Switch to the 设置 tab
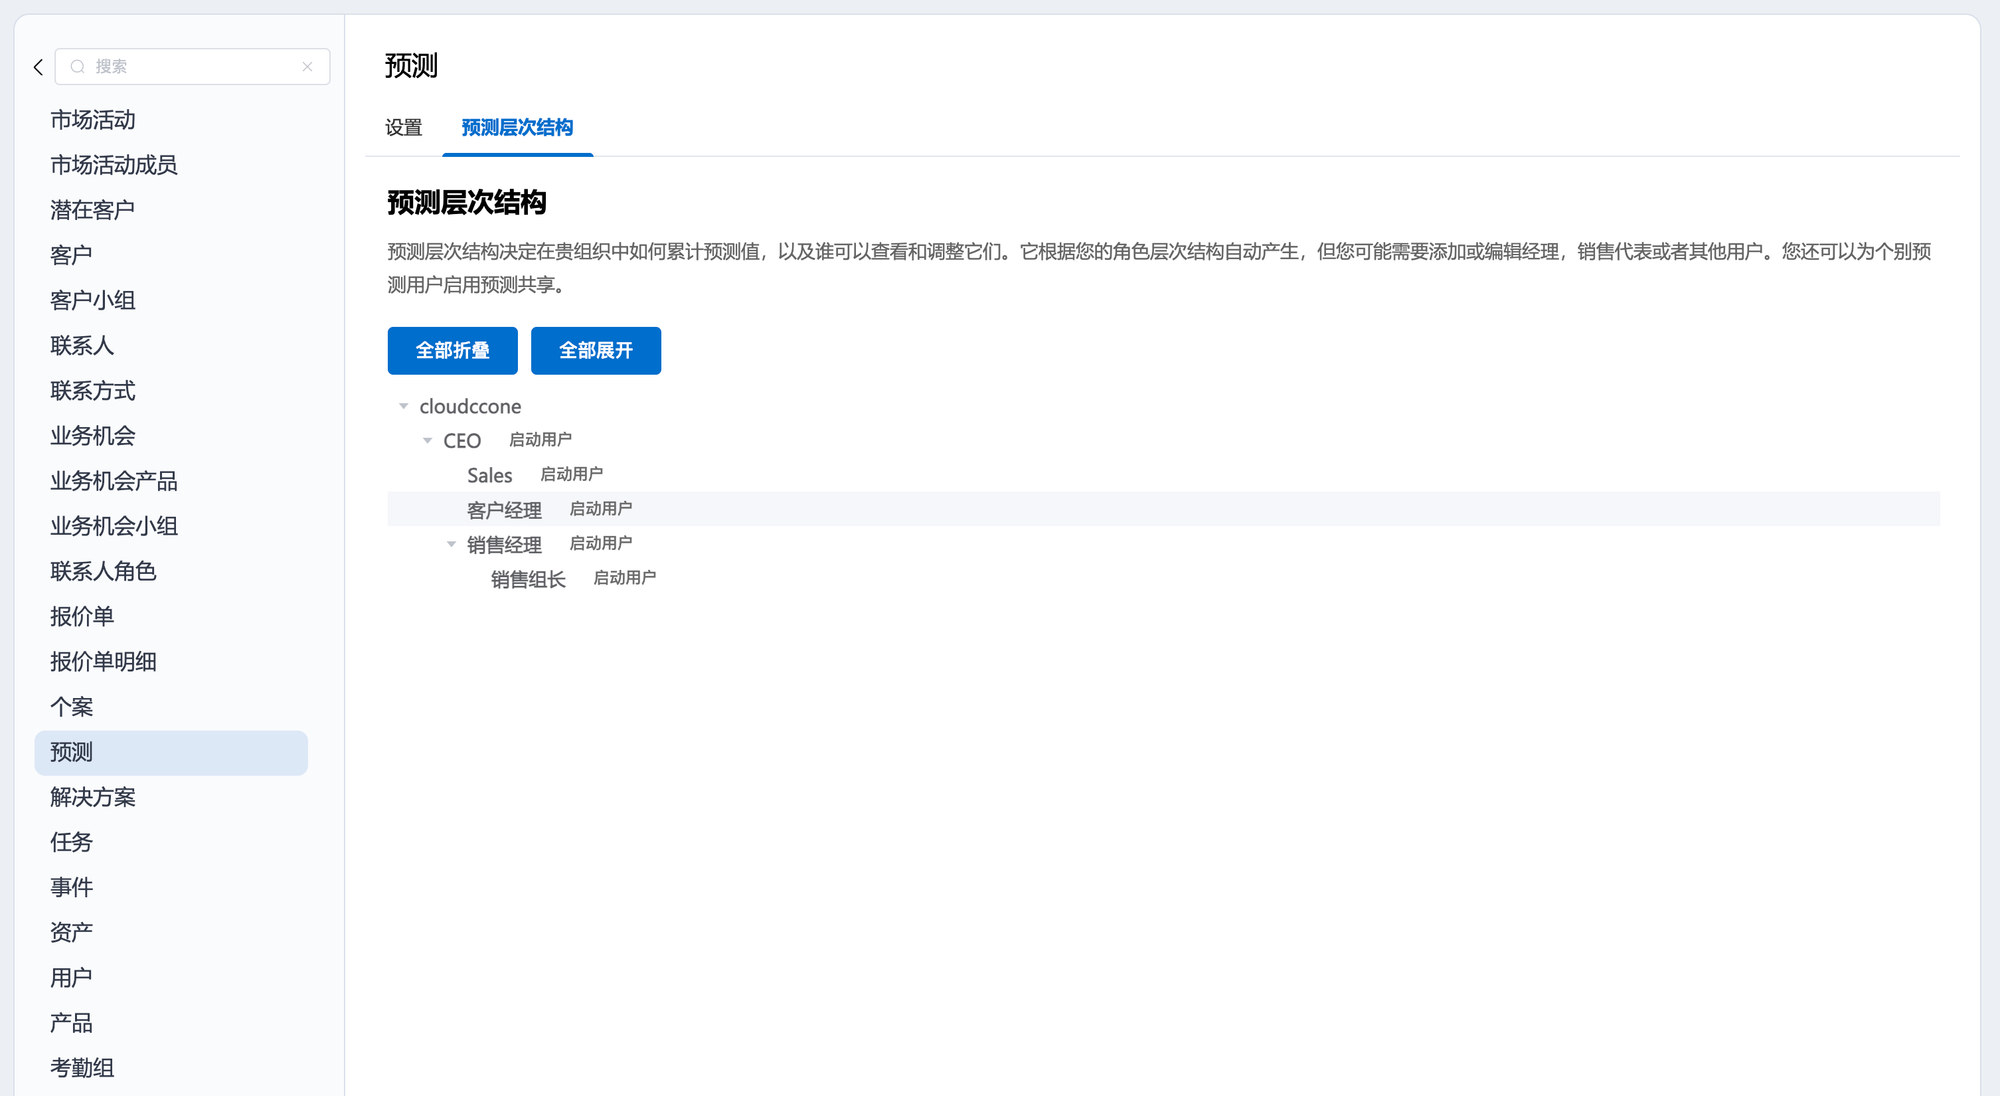2000x1096 pixels. [404, 127]
